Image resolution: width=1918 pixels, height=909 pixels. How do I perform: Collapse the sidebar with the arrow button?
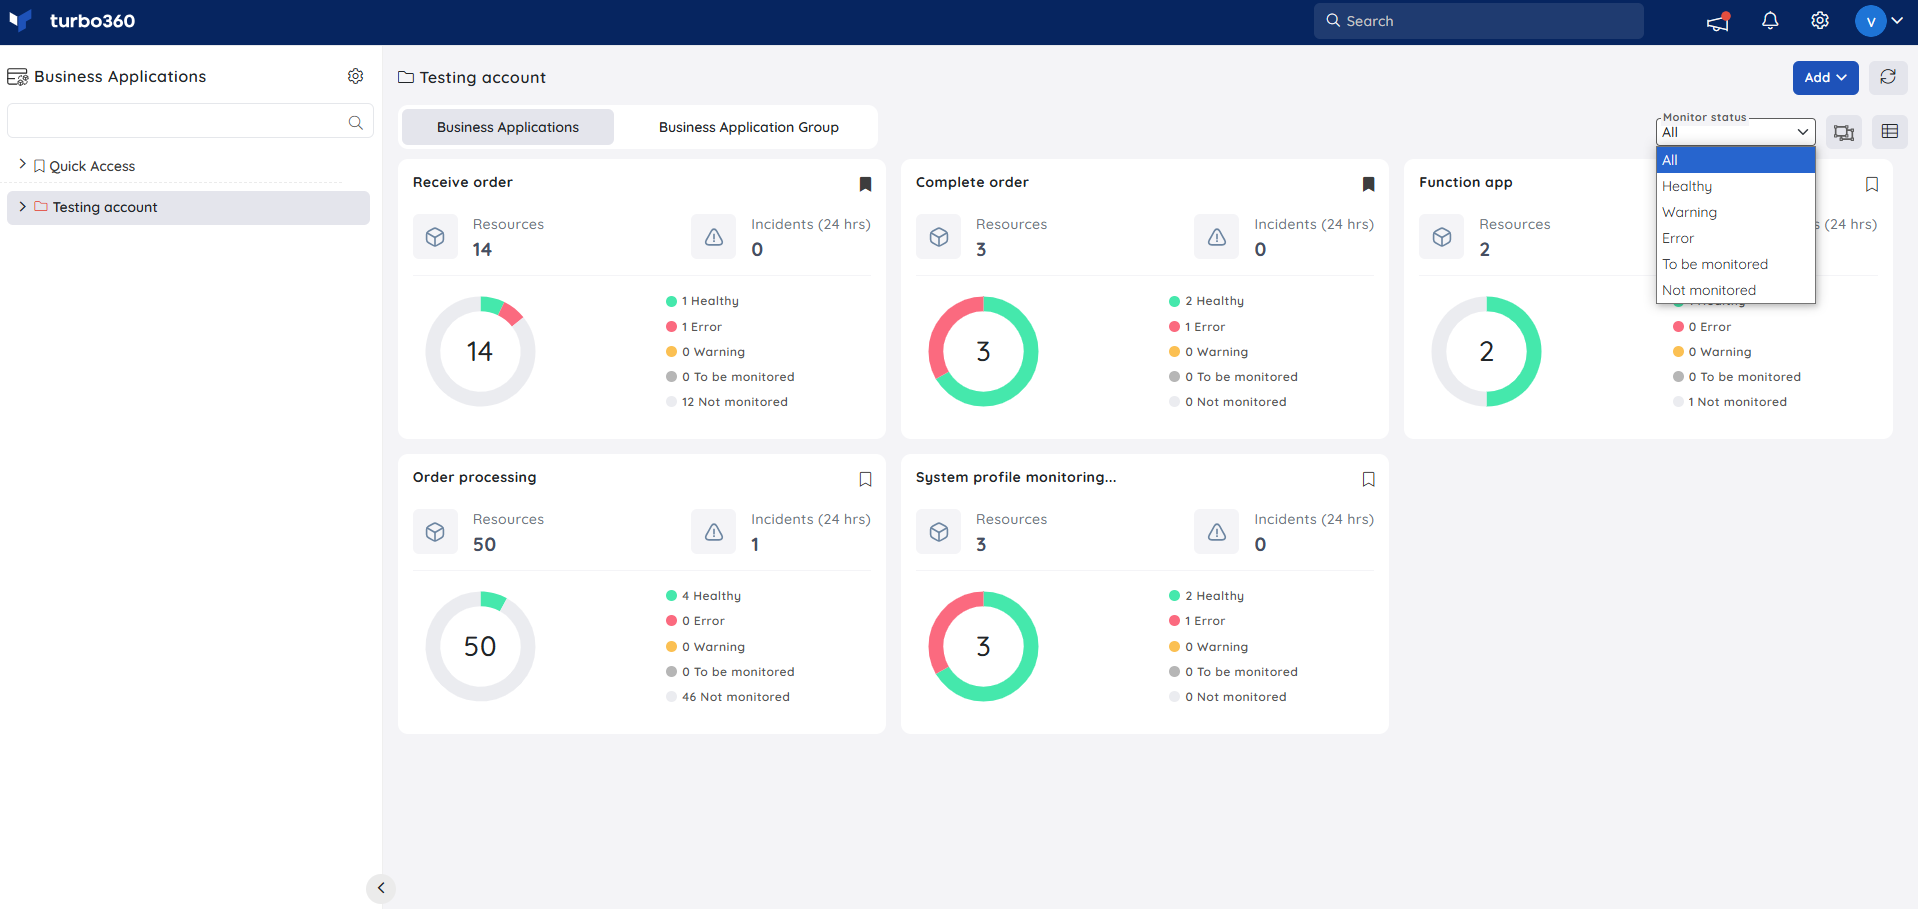381,888
